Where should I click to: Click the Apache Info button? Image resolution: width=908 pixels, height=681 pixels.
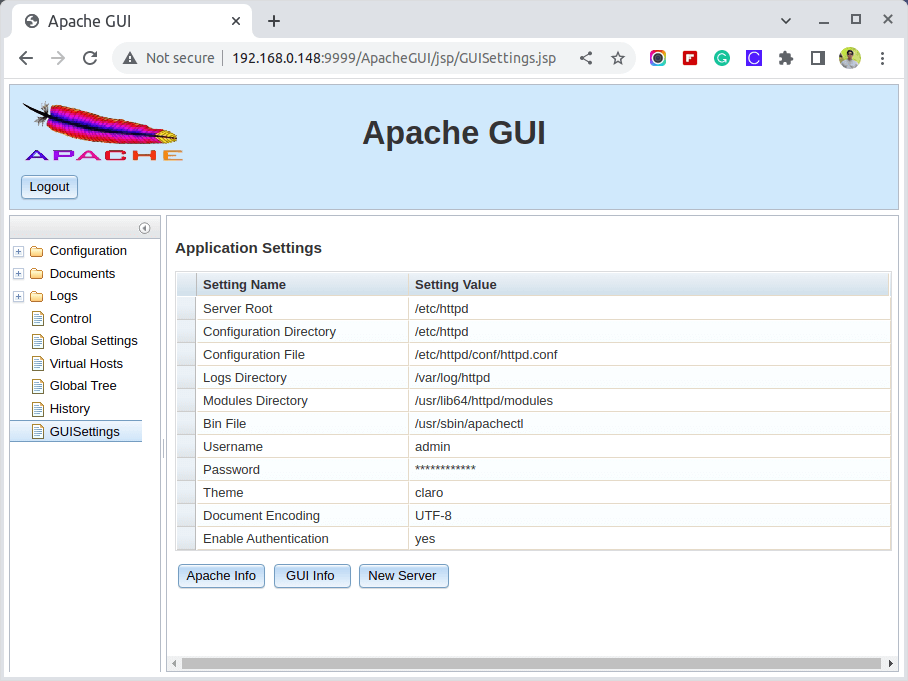point(221,576)
